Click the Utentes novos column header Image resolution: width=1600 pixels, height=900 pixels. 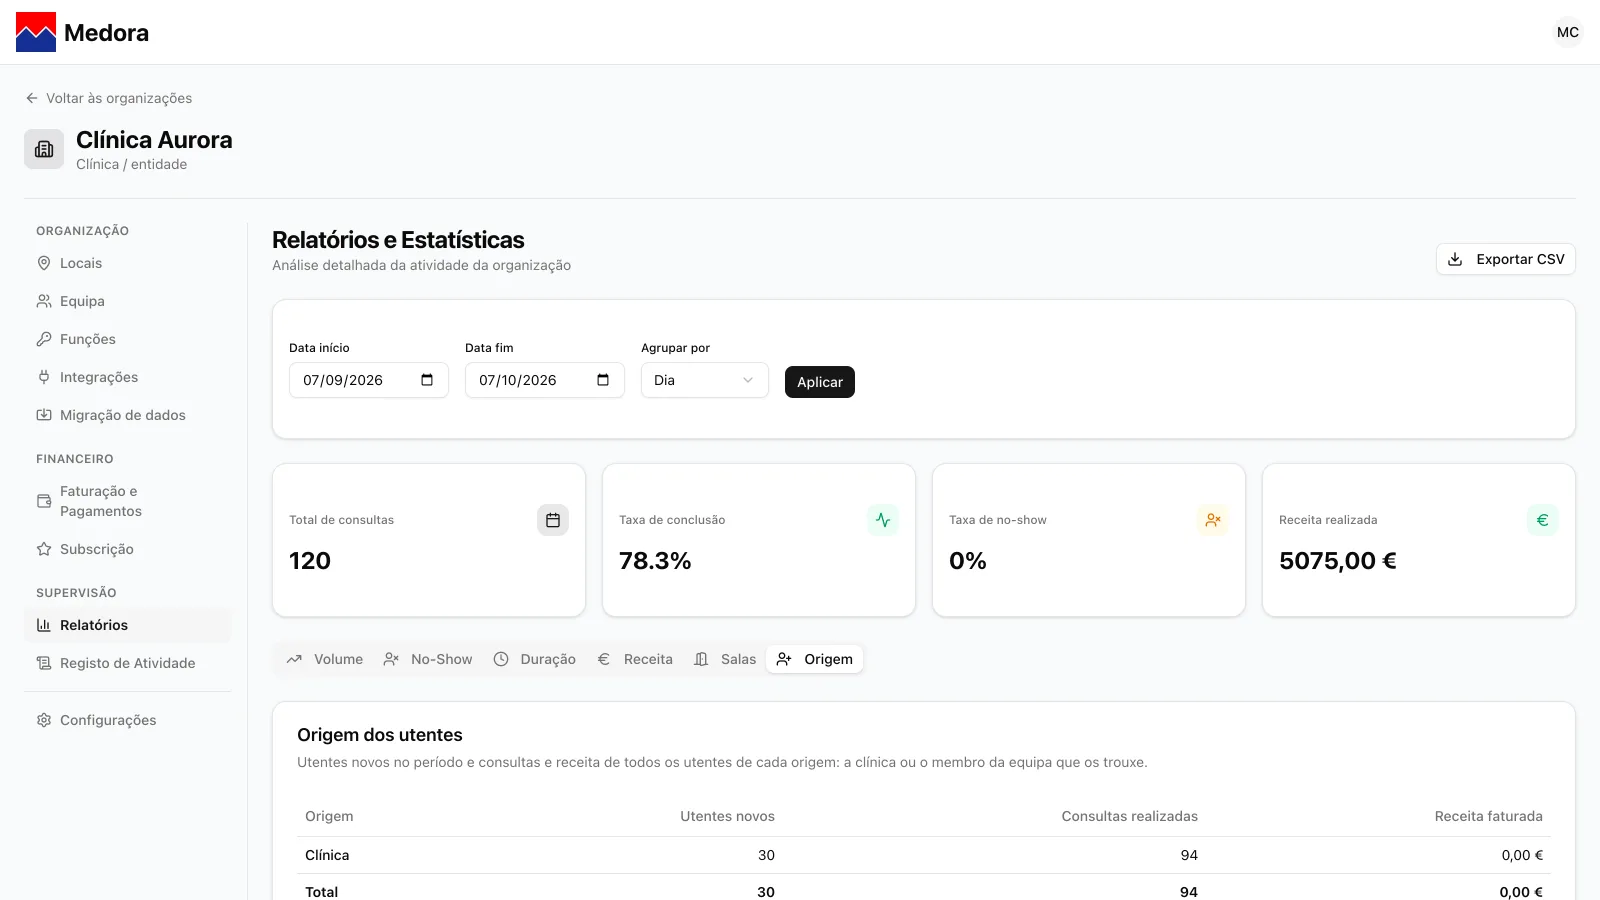(x=727, y=816)
